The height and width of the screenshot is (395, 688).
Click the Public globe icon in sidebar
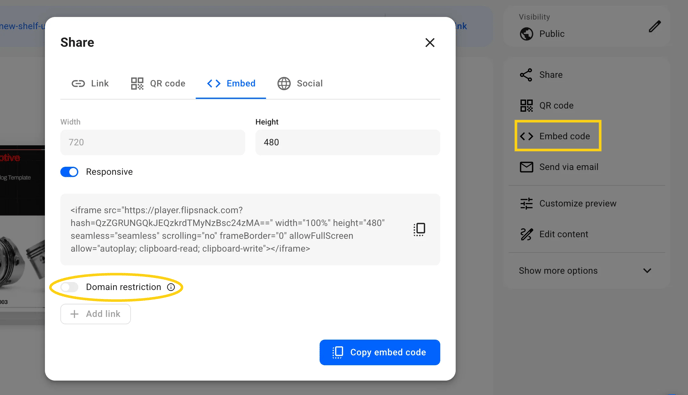[x=526, y=34]
